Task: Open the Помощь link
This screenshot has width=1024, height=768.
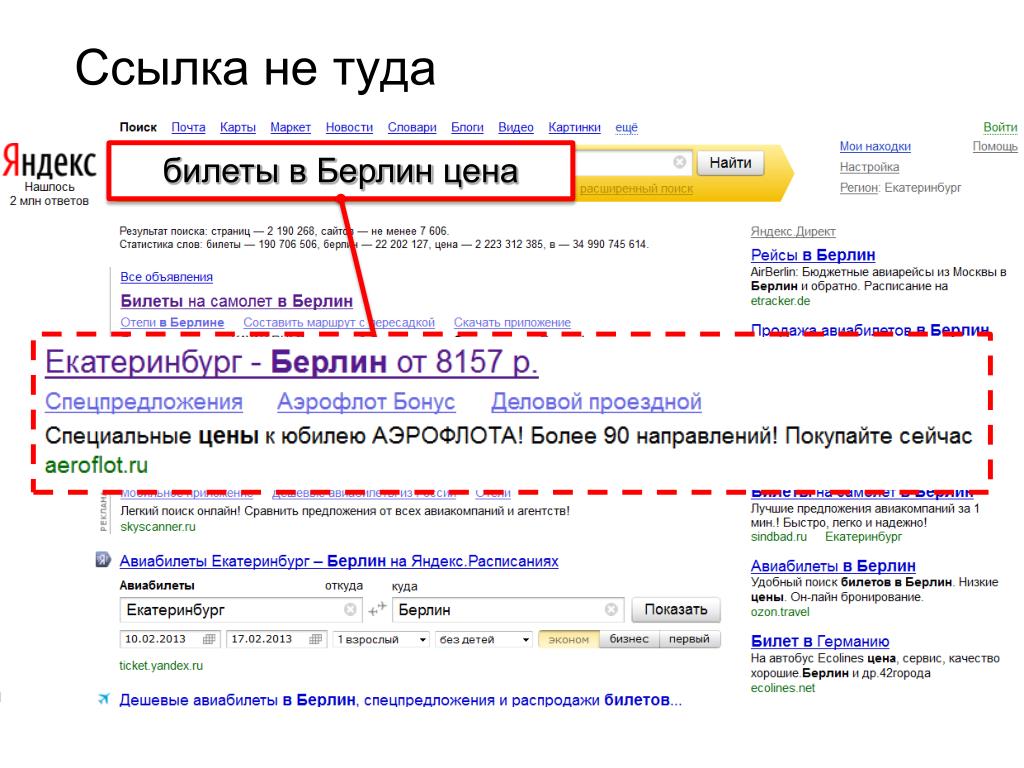Action: coord(995,147)
